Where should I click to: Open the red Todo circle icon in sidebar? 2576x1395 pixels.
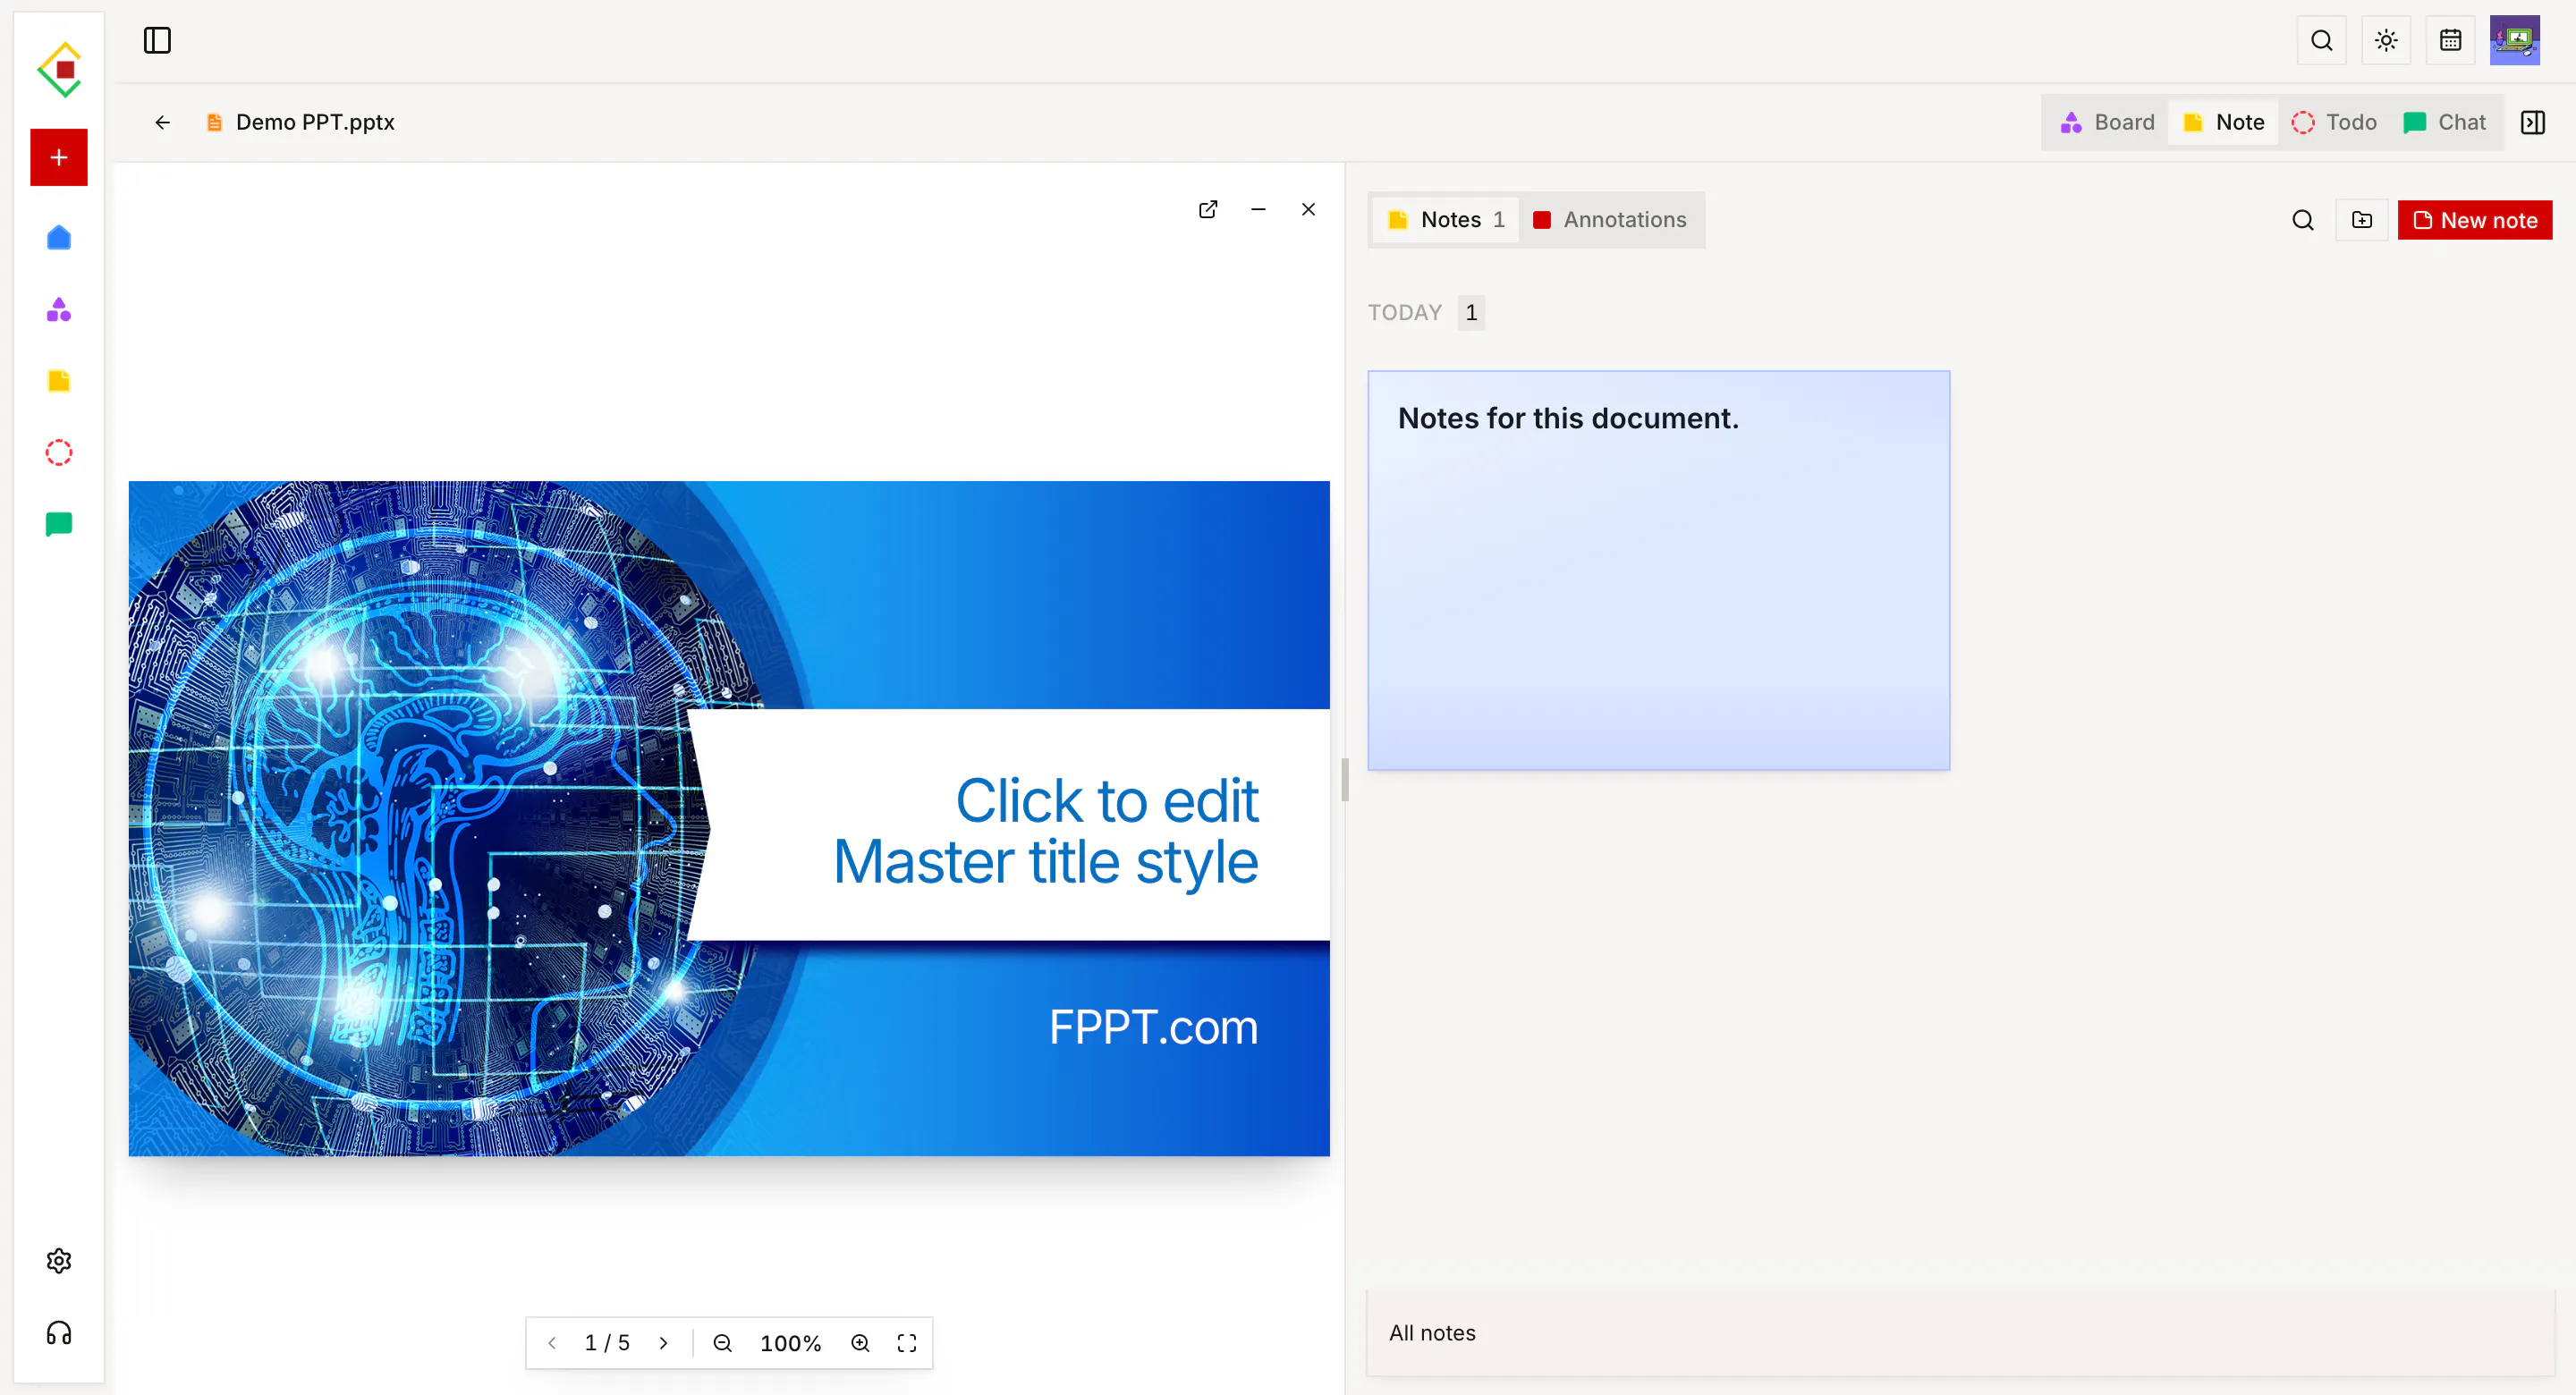(x=59, y=453)
